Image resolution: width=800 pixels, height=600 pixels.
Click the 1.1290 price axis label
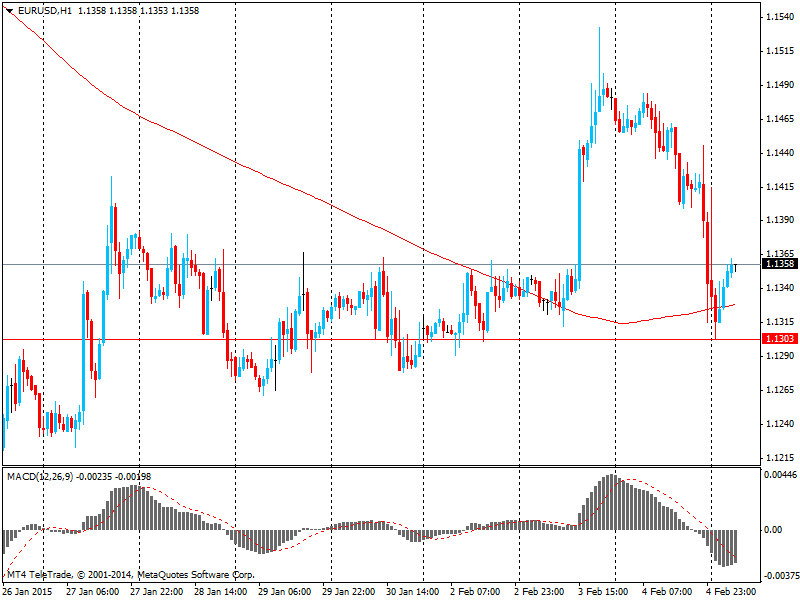coord(780,356)
